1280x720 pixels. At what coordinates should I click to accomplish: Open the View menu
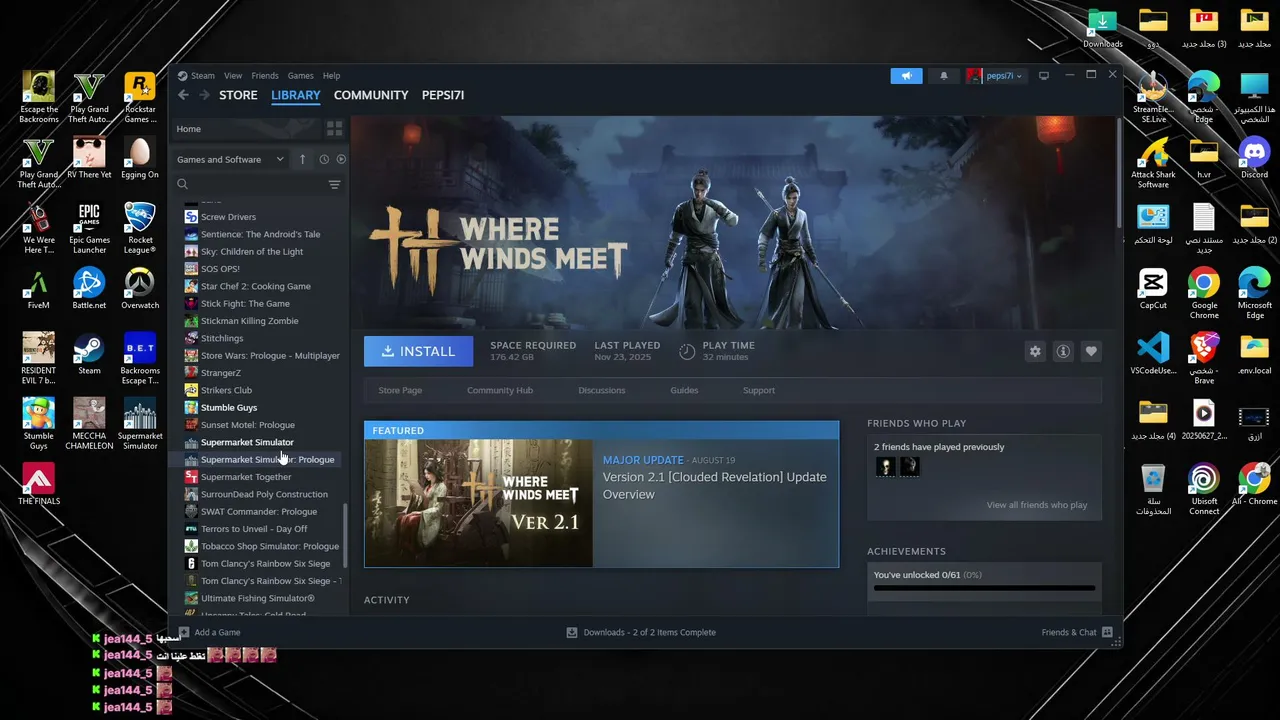[233, 76]
